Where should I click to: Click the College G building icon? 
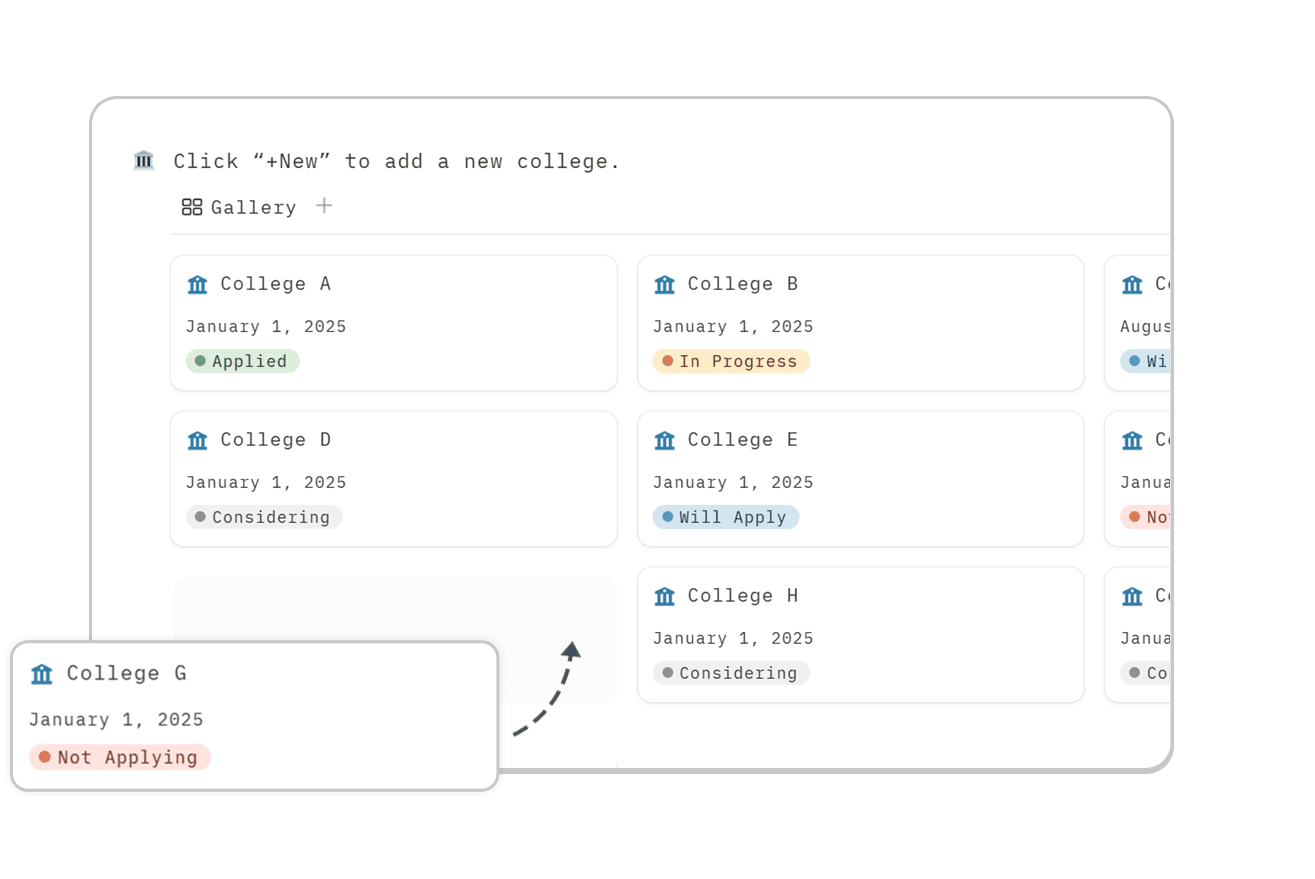[x=42, y=674]
